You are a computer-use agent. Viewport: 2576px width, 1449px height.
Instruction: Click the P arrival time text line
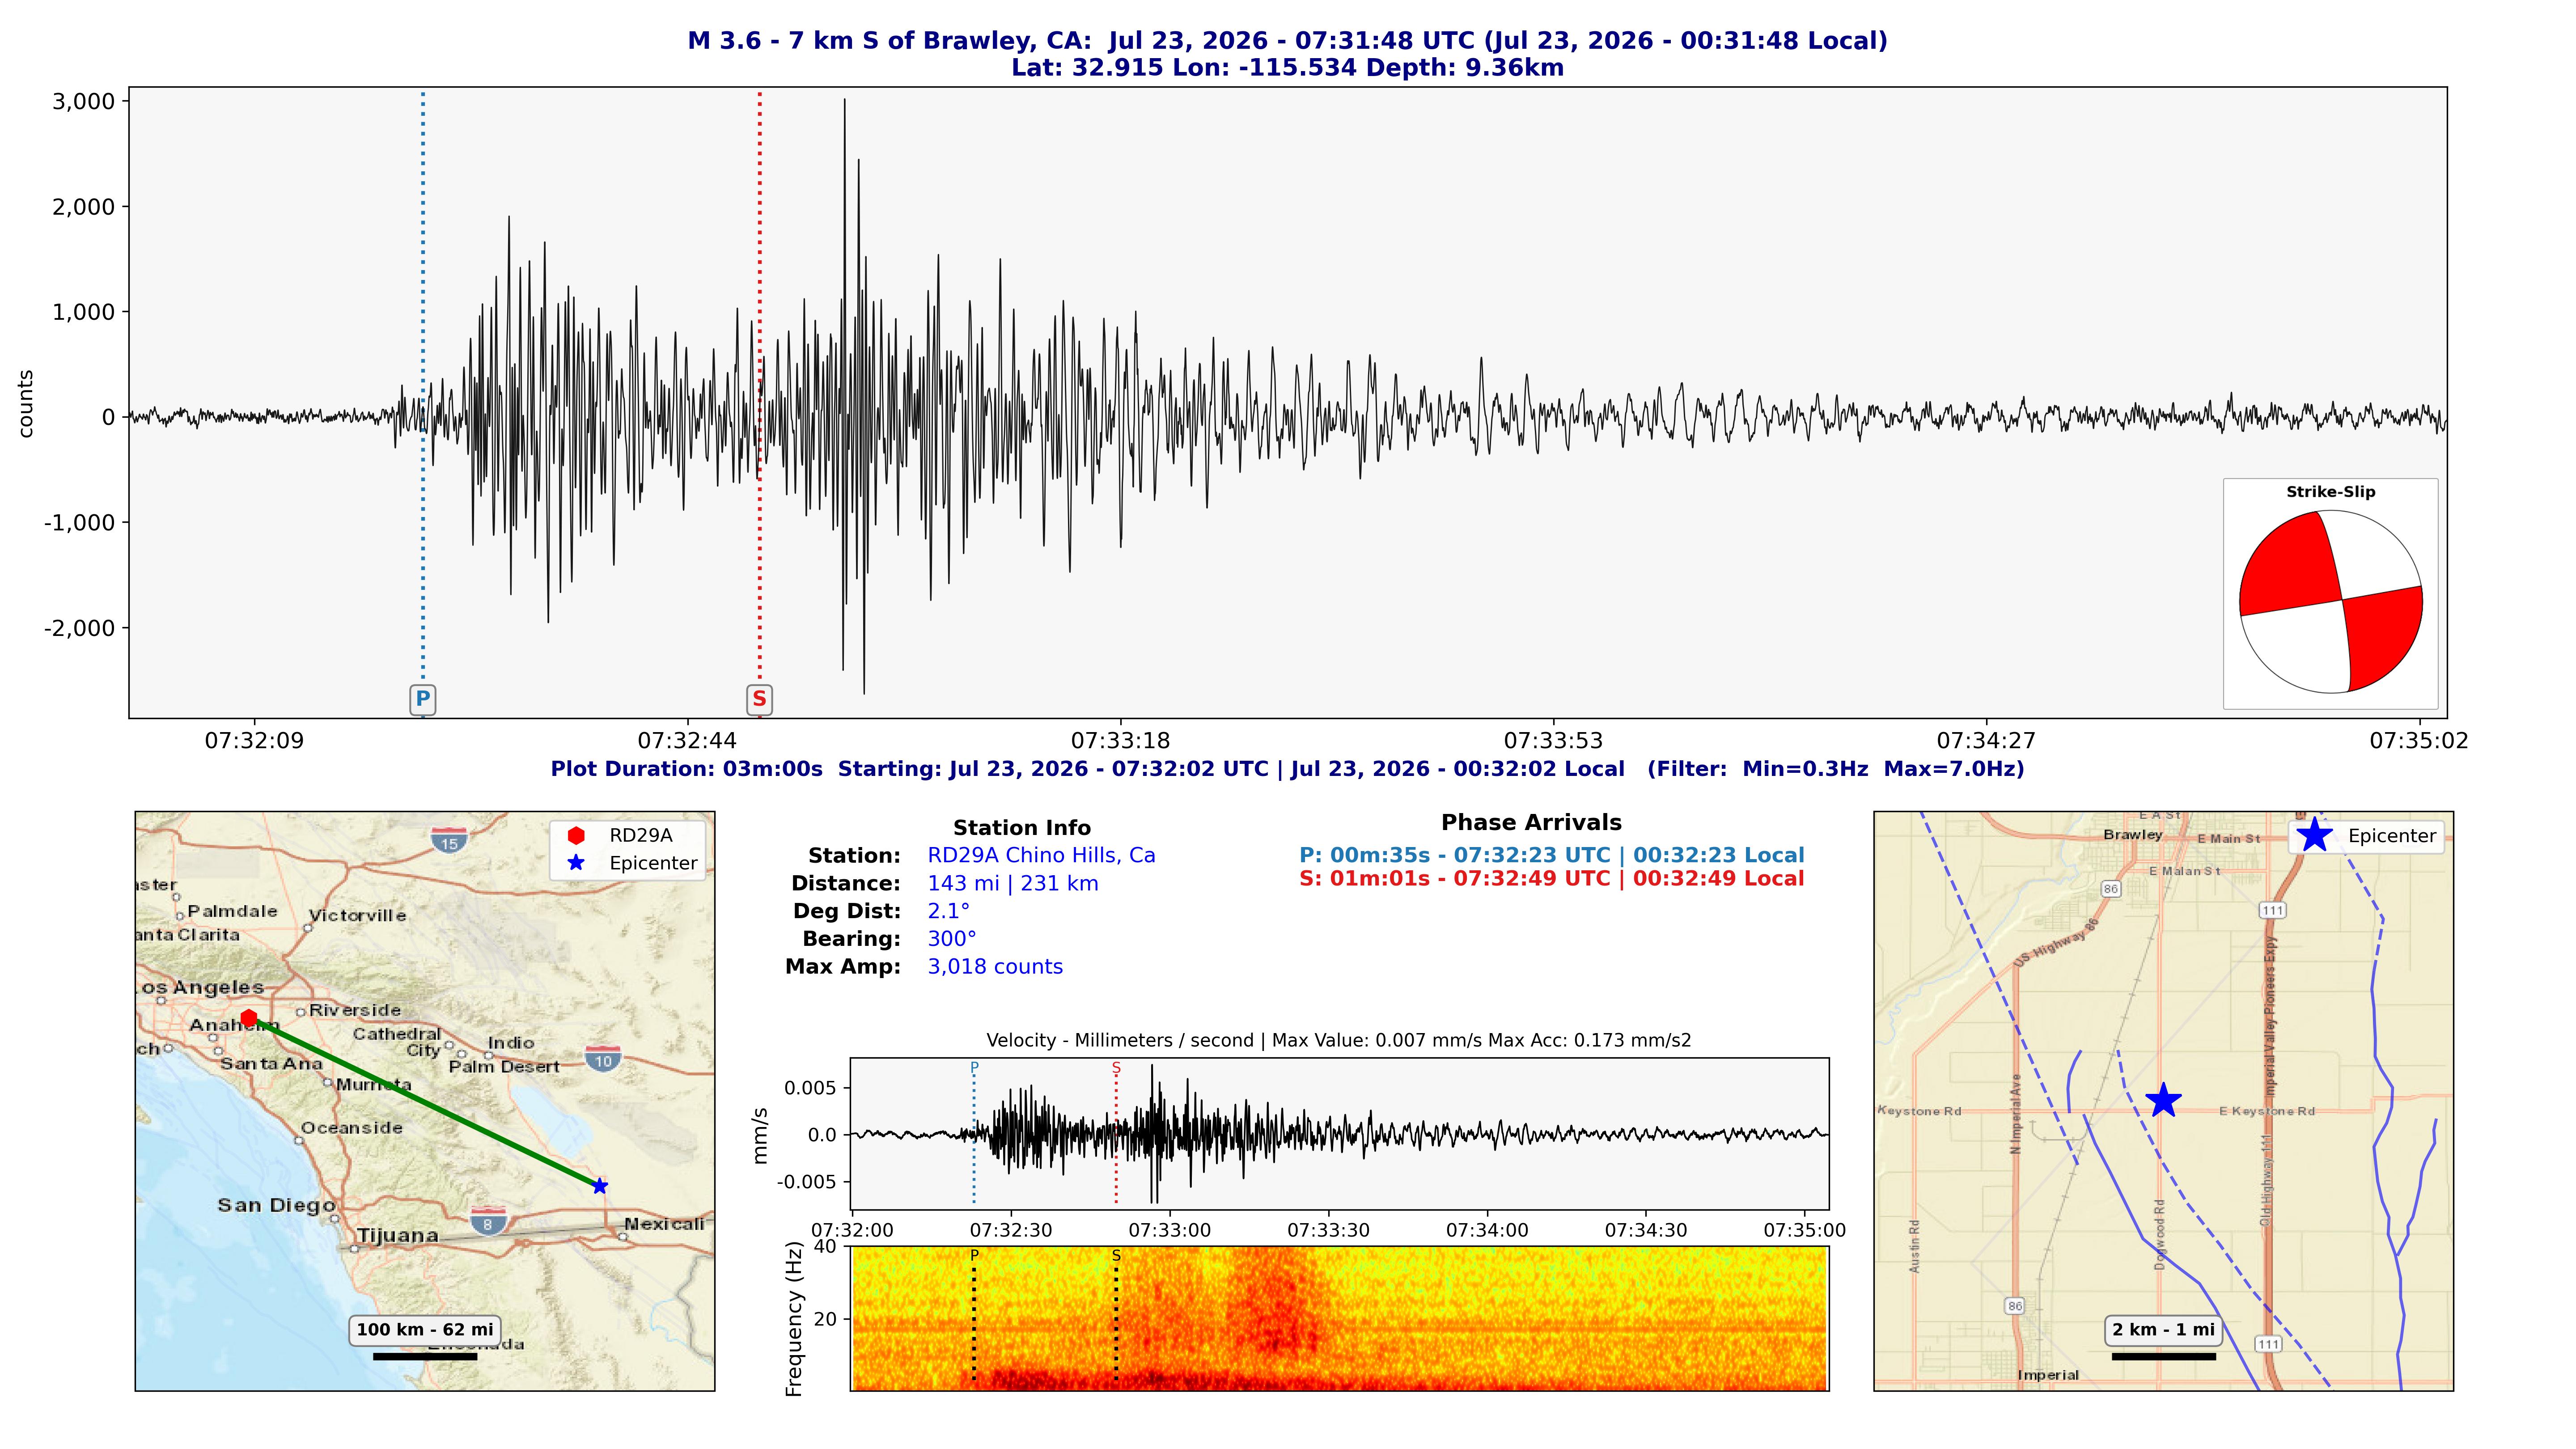[1551, 855]
